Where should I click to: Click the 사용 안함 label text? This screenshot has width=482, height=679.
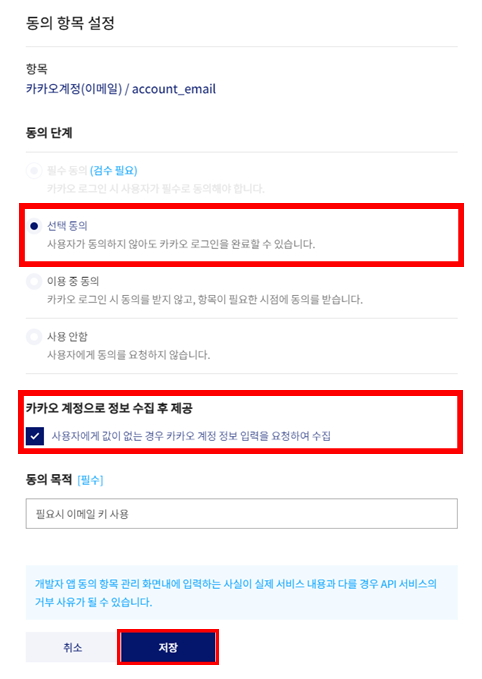(67, 337)
